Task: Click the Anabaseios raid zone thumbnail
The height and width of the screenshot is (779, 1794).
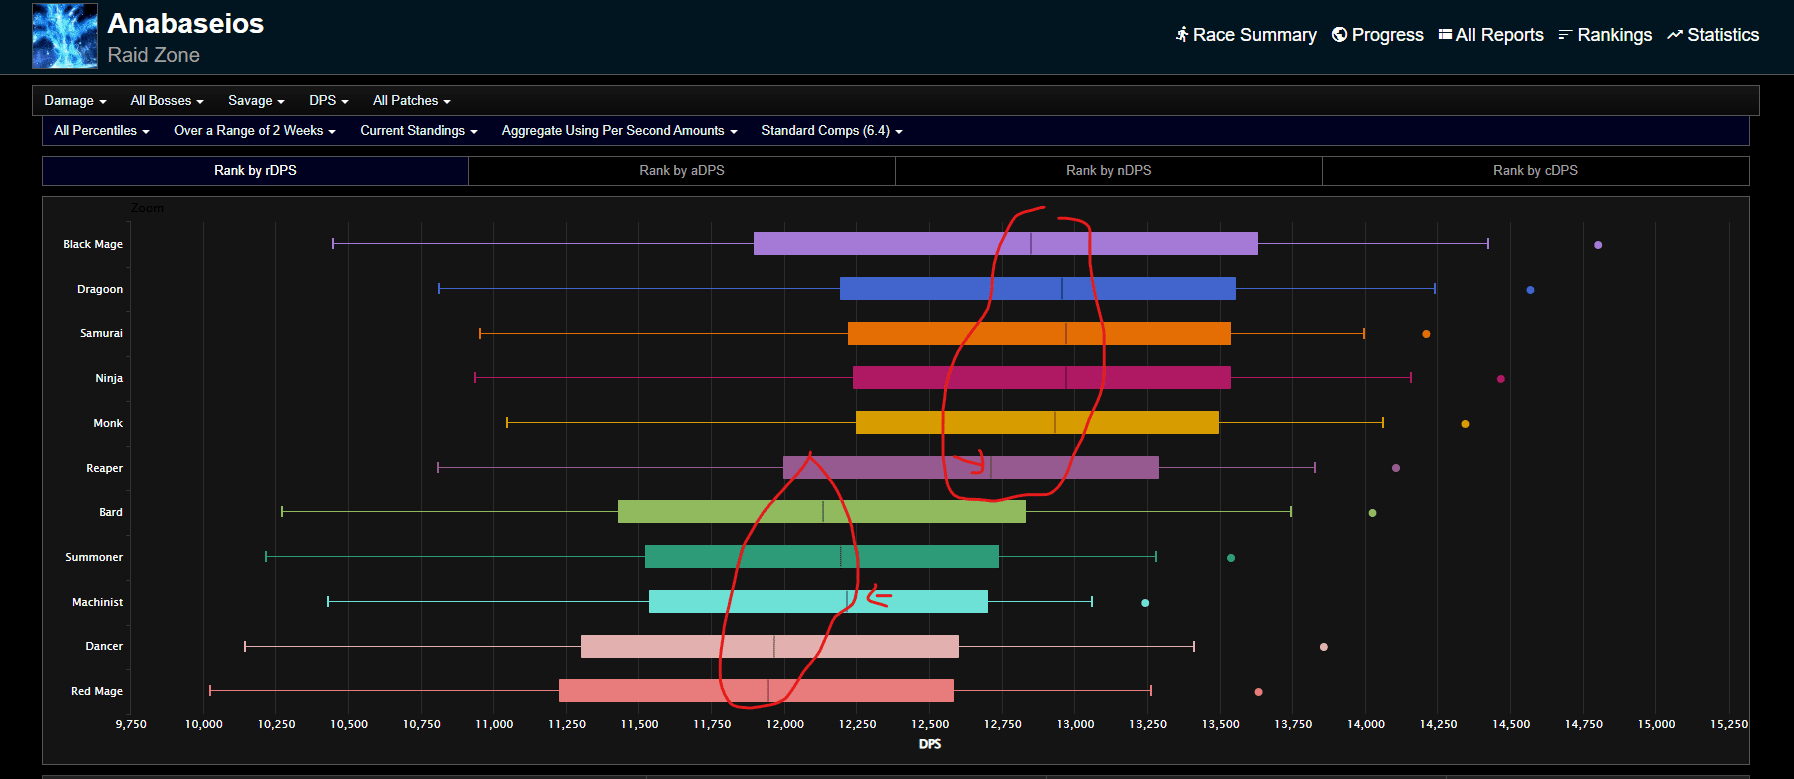Action: [x=65, y=36]
